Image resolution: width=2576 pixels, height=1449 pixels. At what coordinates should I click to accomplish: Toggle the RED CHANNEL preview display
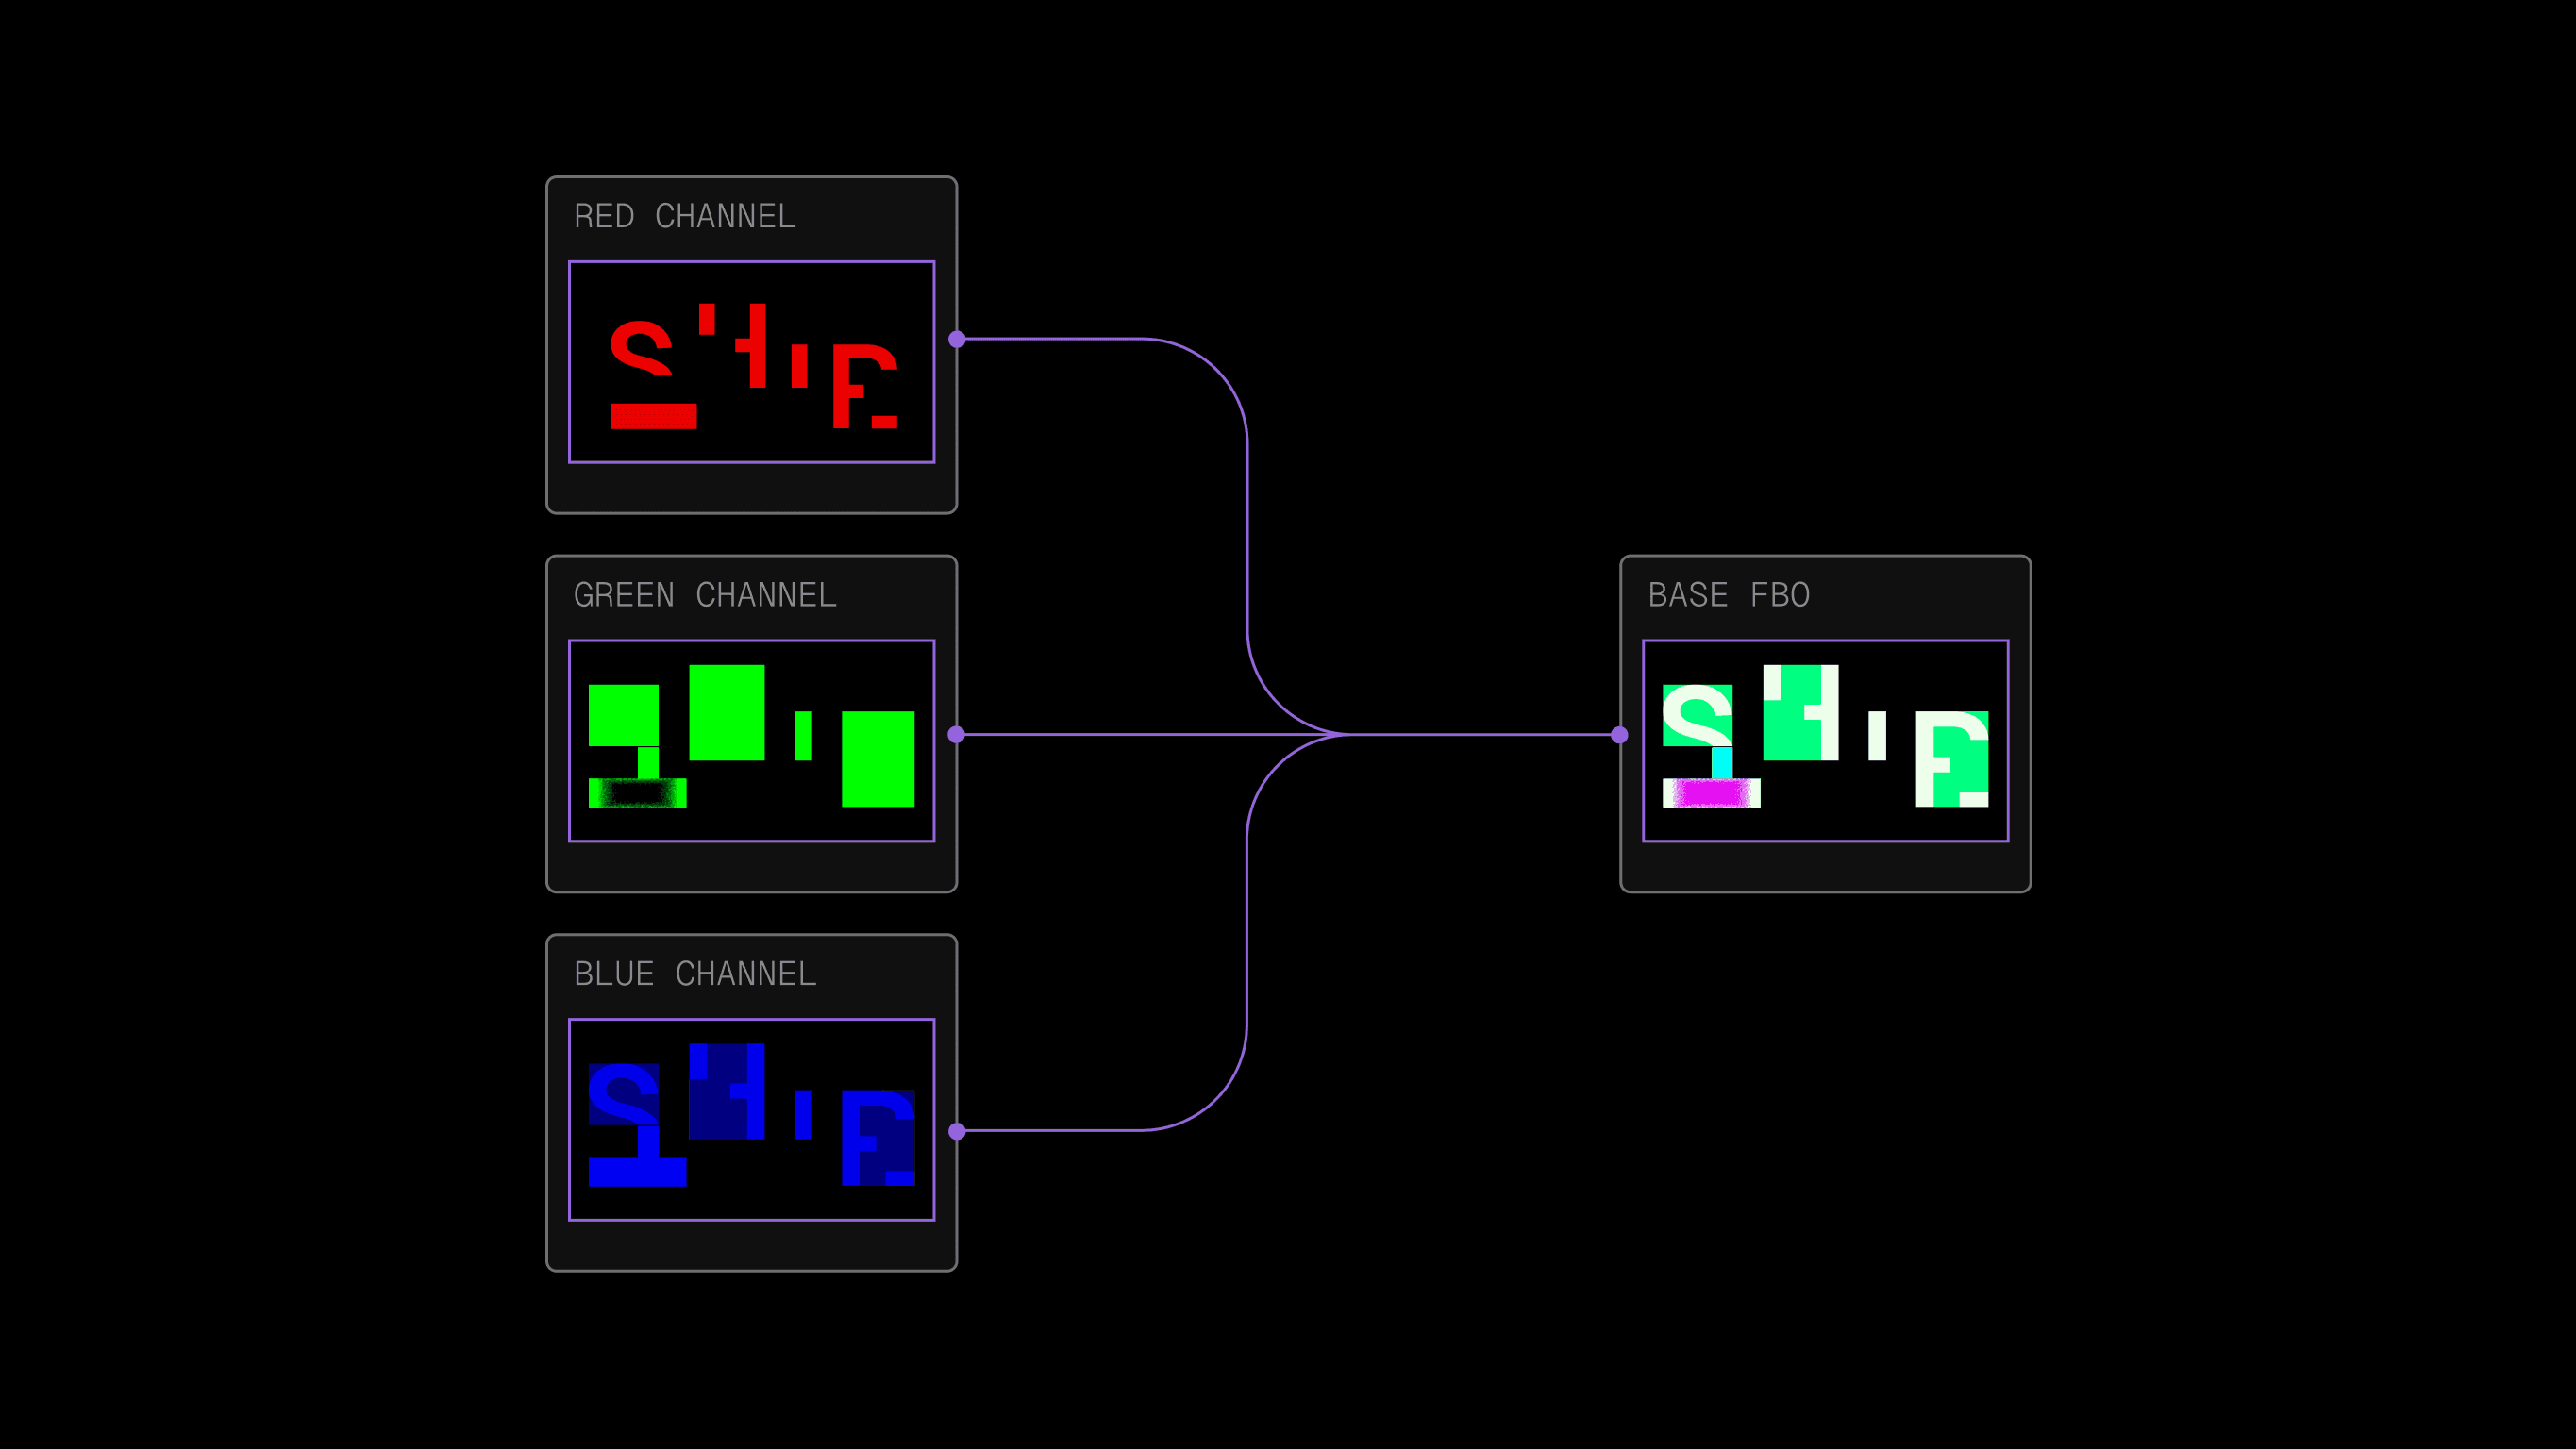(751, 362)
